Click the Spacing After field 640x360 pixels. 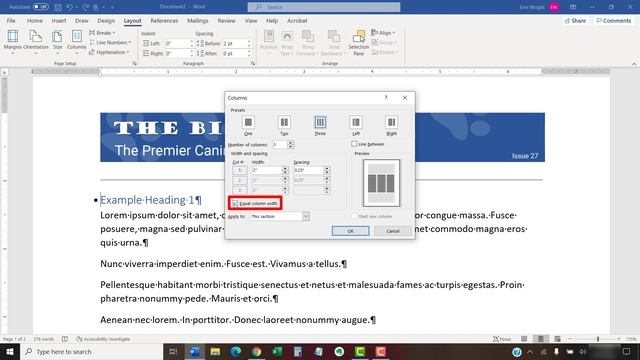click(234, 53)
